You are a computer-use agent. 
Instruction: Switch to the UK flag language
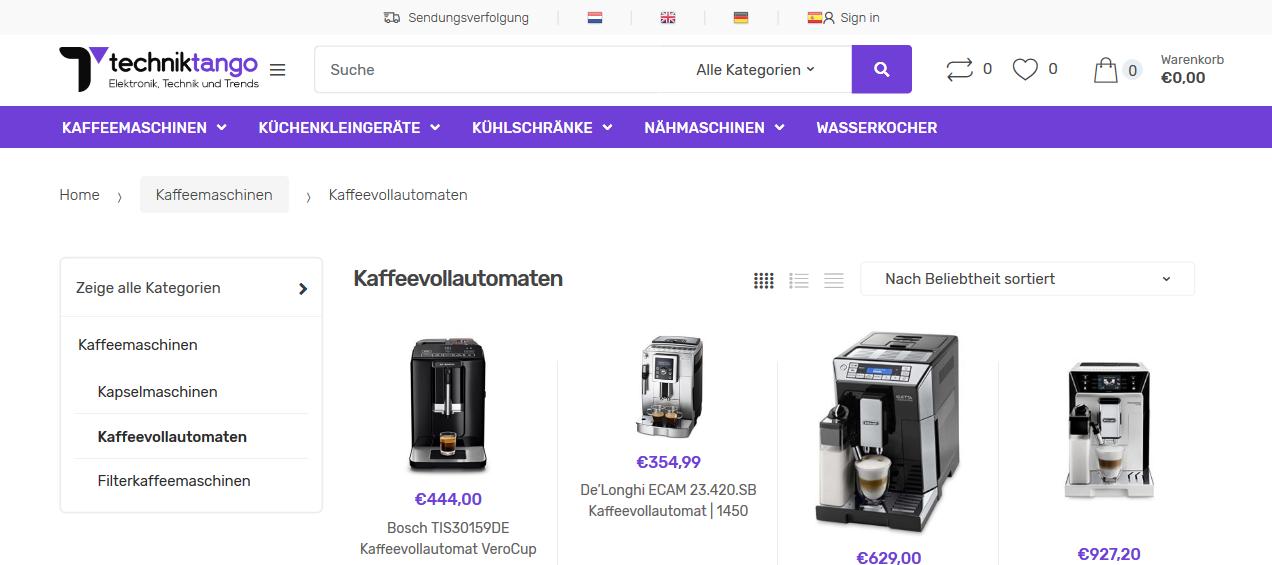[668, 18]
